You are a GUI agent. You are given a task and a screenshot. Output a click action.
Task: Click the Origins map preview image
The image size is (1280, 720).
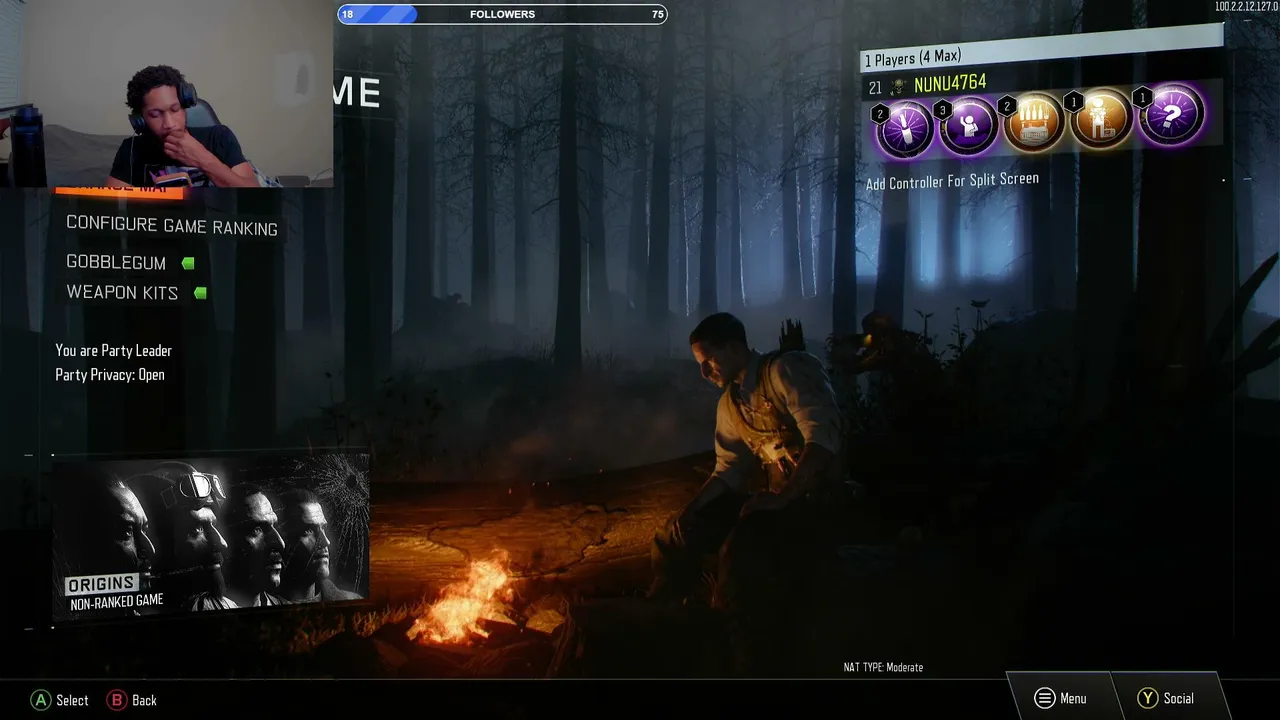pyautogui.click(x=211, y=535)
